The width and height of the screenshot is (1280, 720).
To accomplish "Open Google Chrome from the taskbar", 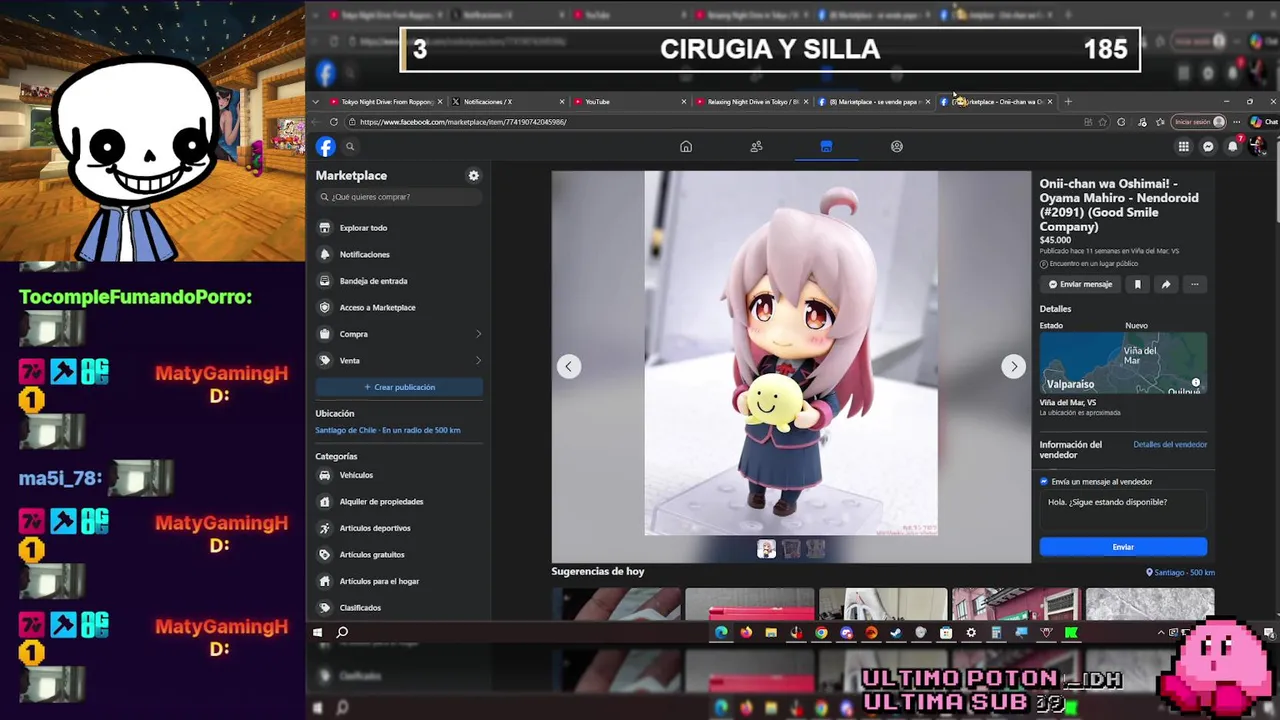I will tap(821, 632).
